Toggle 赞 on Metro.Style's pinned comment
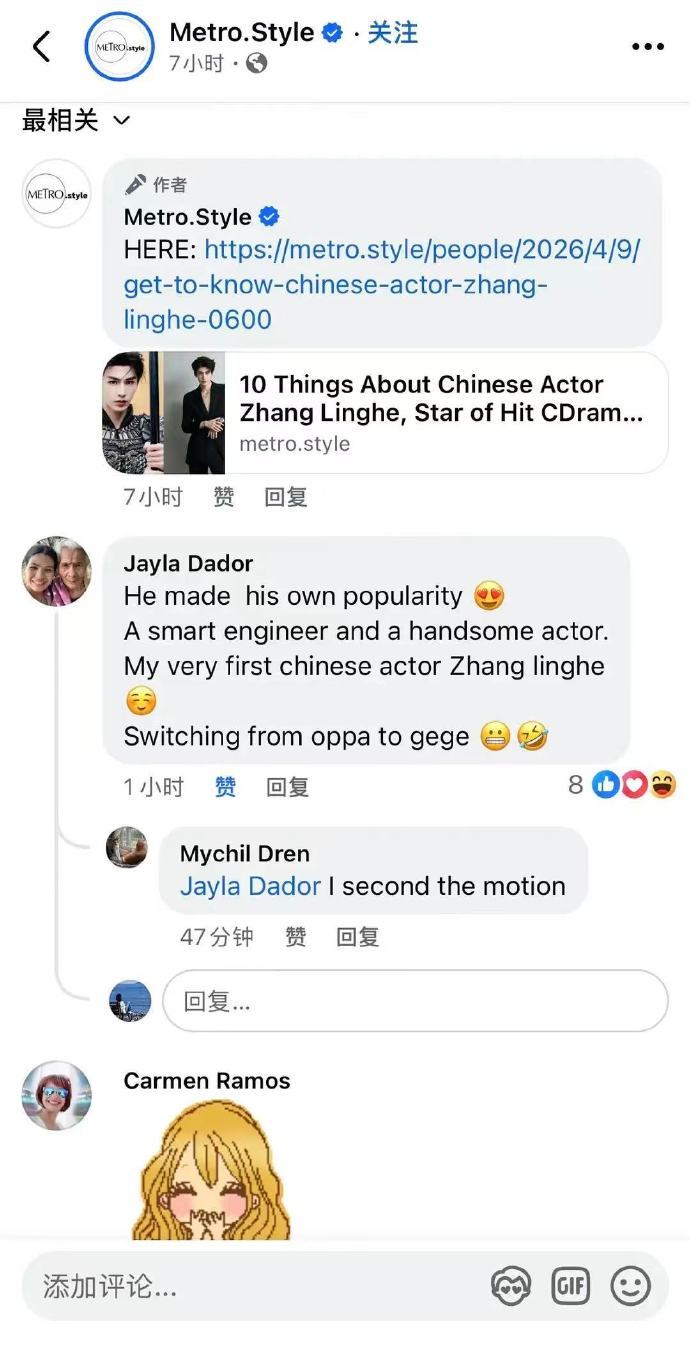The image size is (690, 1345). pyautogui.click(x=224, y=497)
